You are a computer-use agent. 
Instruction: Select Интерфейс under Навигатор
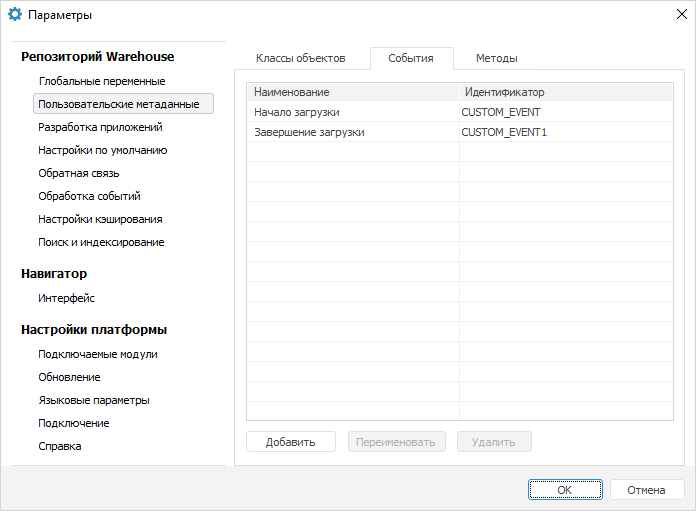pos(66,298)
